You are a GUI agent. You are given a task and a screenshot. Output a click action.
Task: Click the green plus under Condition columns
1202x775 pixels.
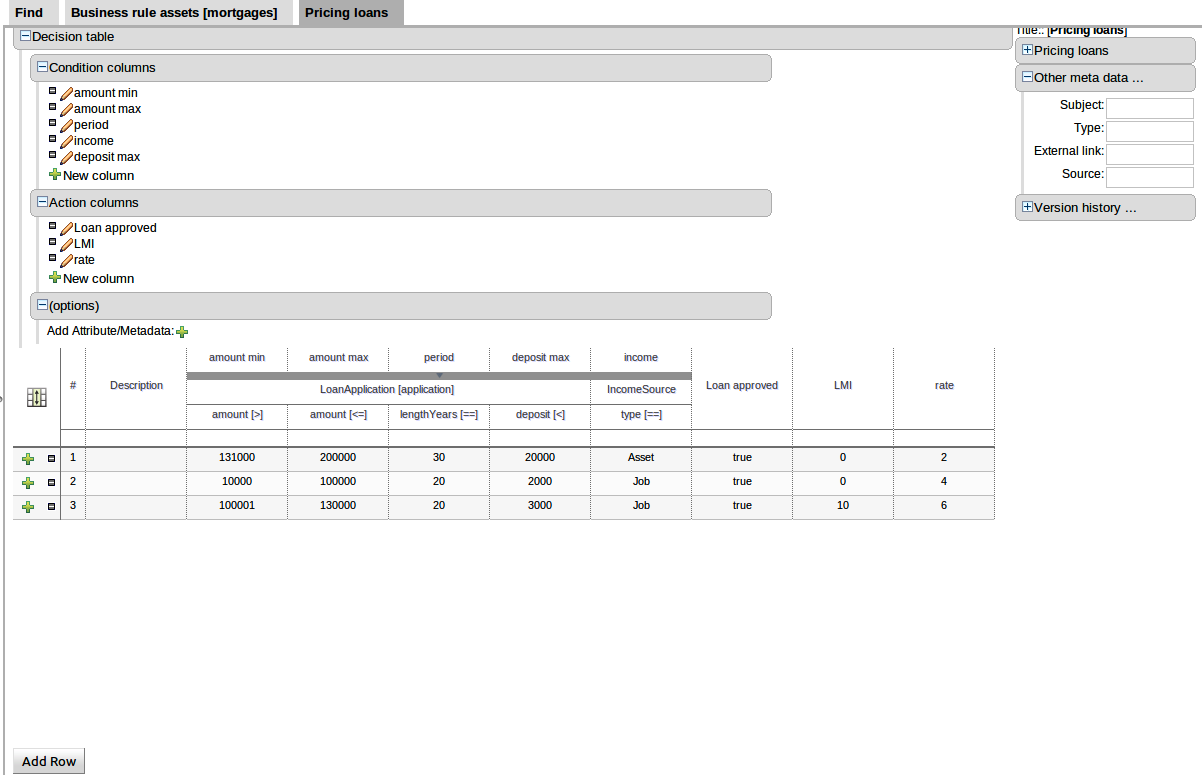55,175
